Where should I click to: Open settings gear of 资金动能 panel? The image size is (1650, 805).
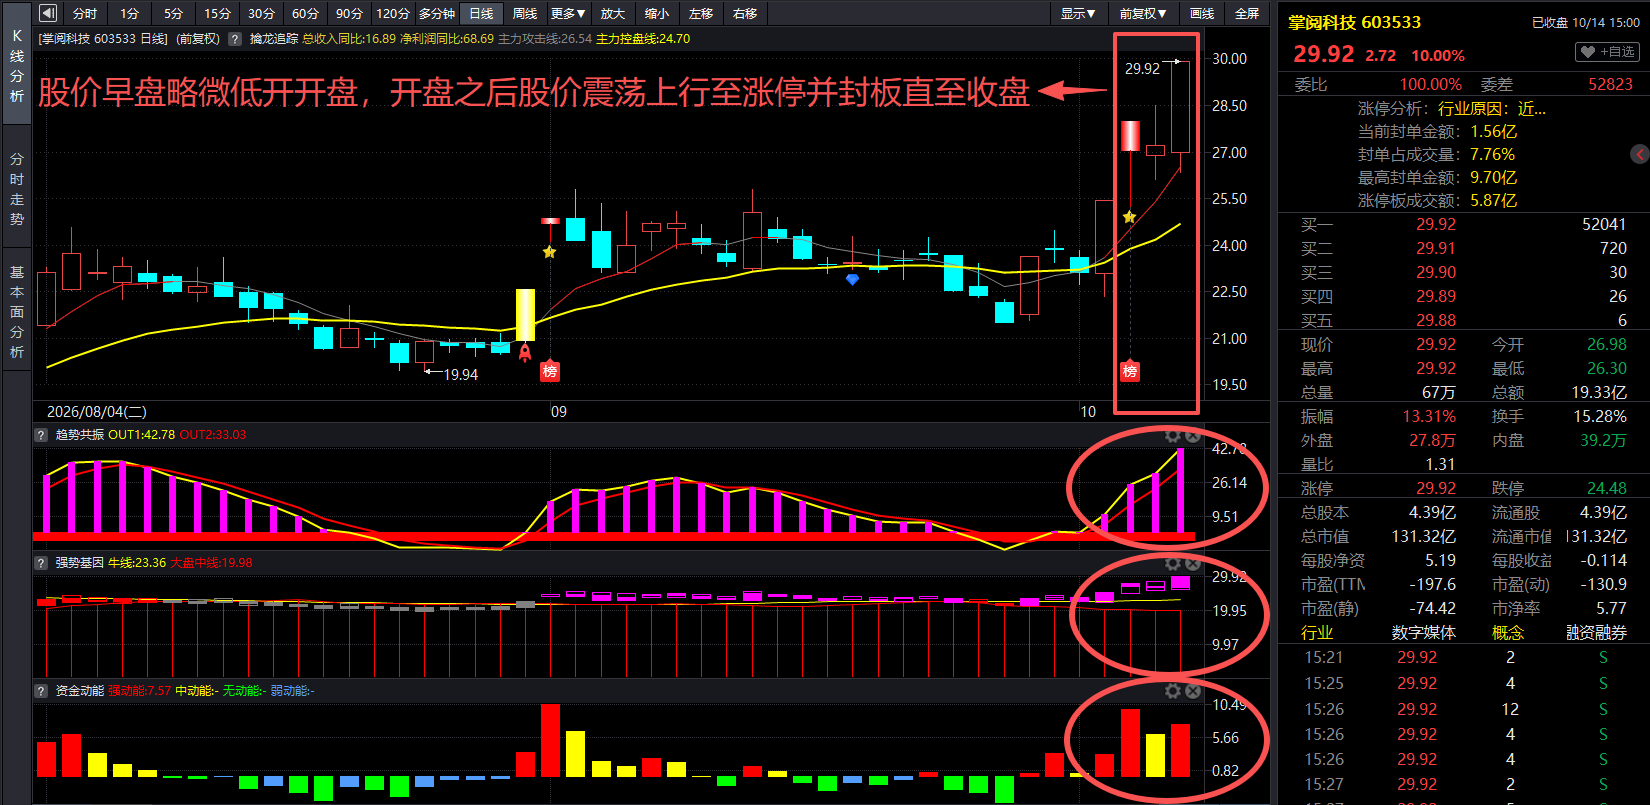(x=1173, y=692)
